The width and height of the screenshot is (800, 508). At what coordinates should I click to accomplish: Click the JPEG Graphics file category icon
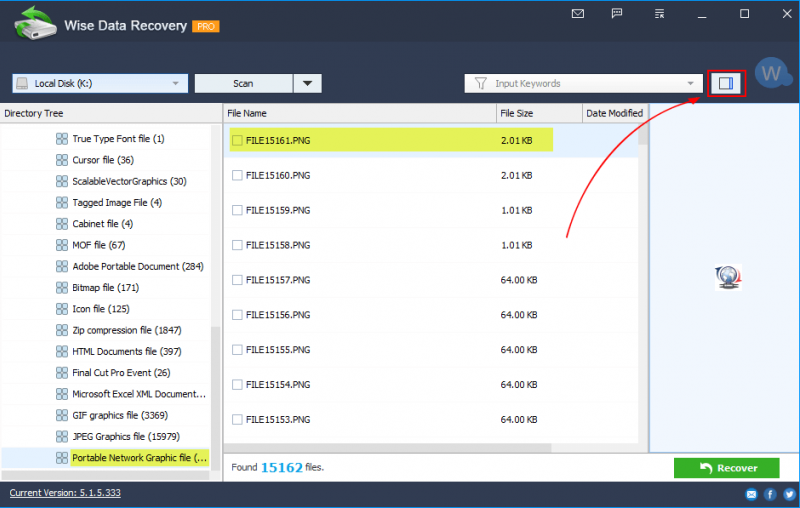tap(62, 437)
